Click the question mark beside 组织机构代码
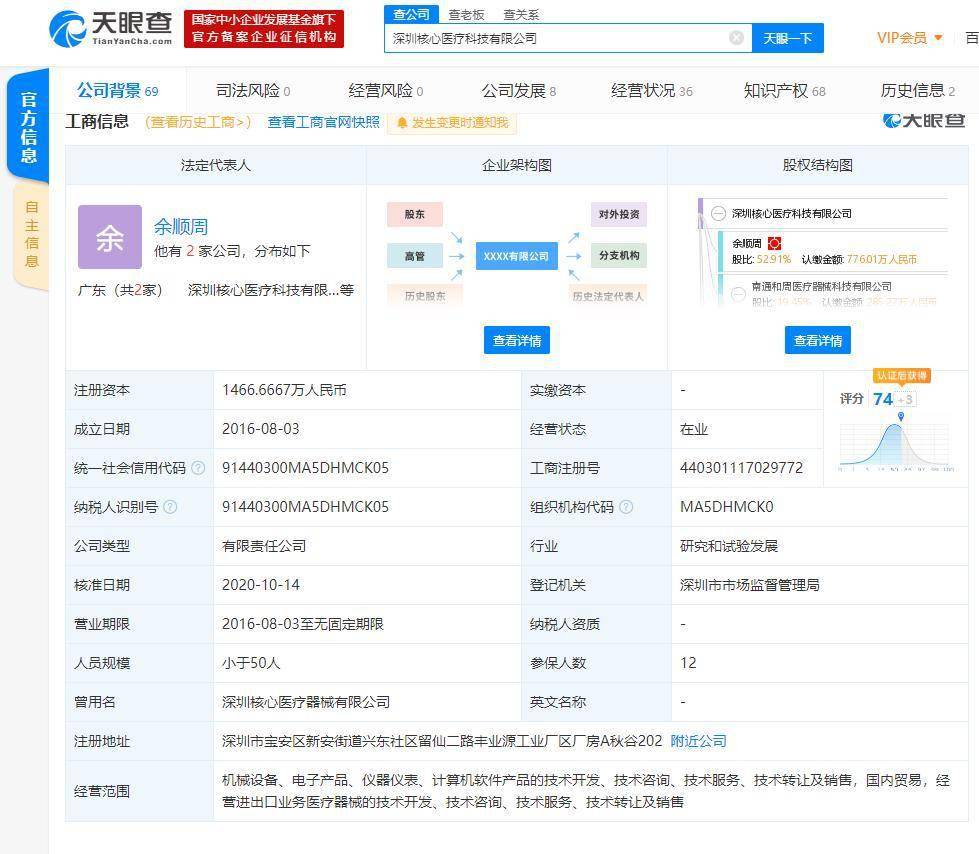 click(x=625, y=506)
